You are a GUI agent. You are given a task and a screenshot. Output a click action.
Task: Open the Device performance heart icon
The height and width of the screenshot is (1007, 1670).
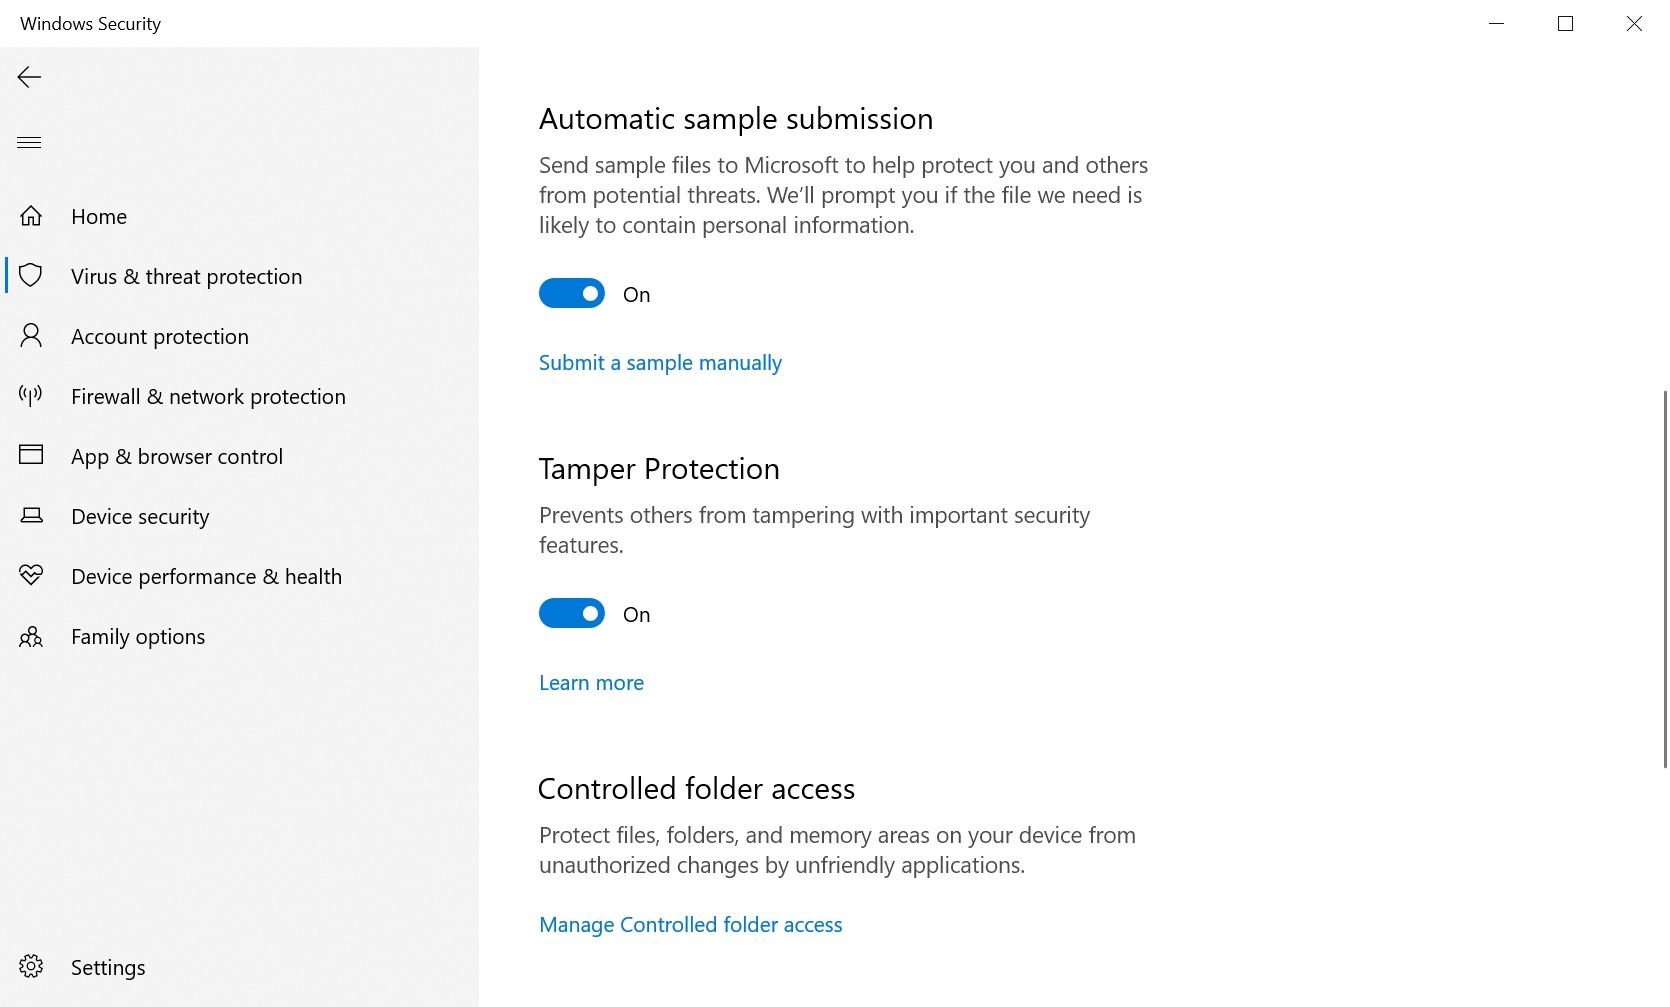coord(31,576)
